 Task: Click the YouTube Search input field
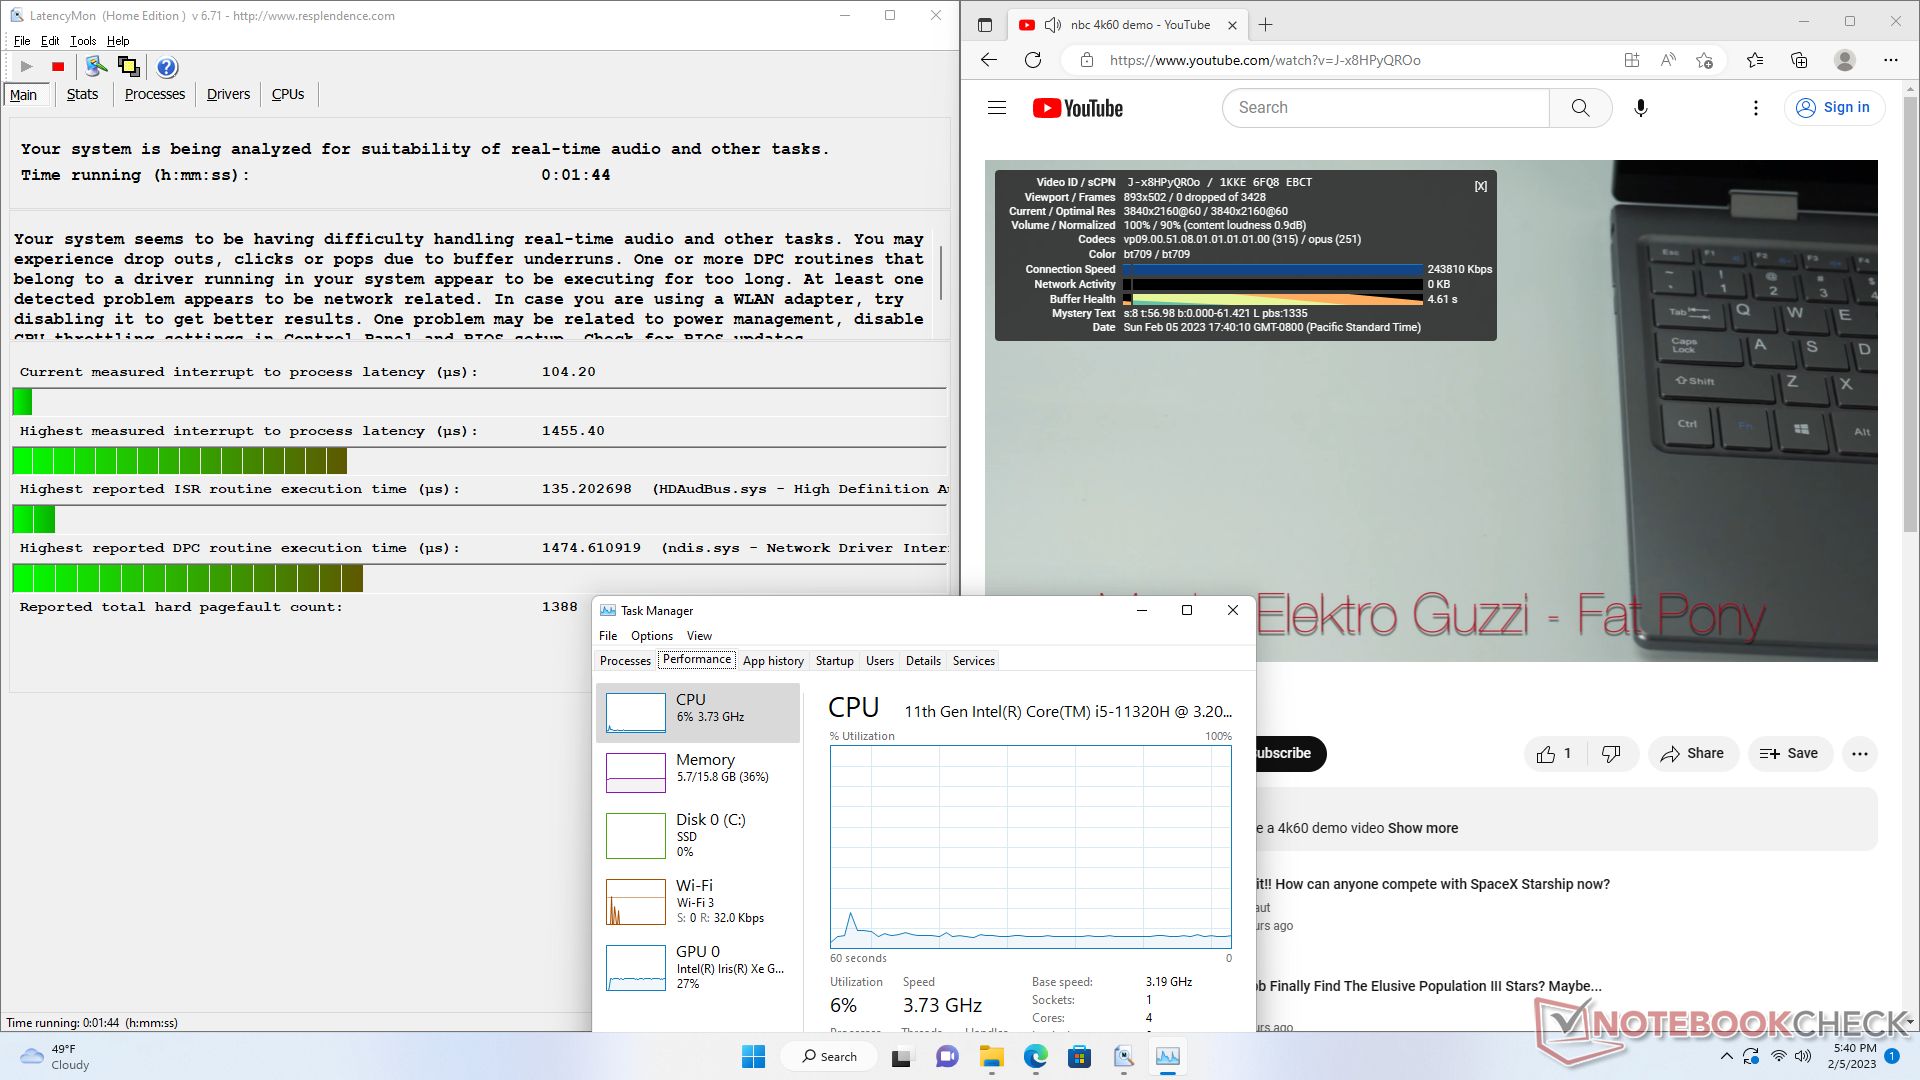coord(1385,108)
